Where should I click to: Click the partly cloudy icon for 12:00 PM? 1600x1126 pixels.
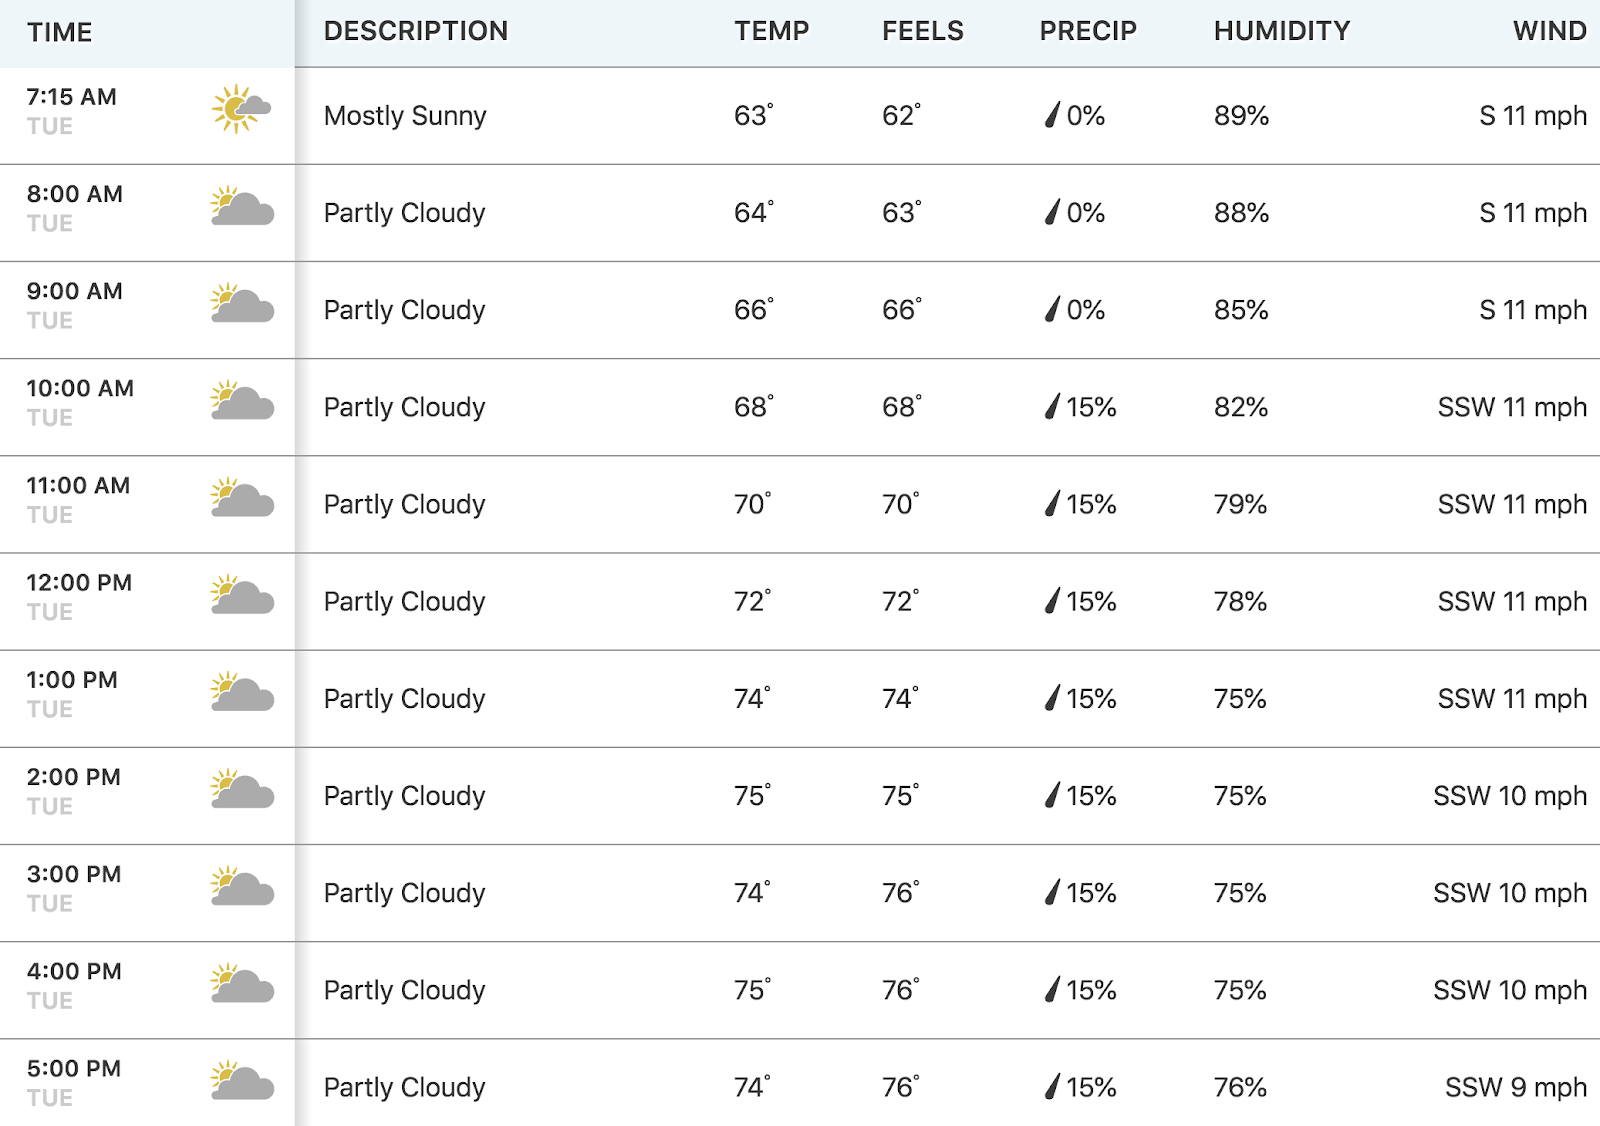coord(242,594)
